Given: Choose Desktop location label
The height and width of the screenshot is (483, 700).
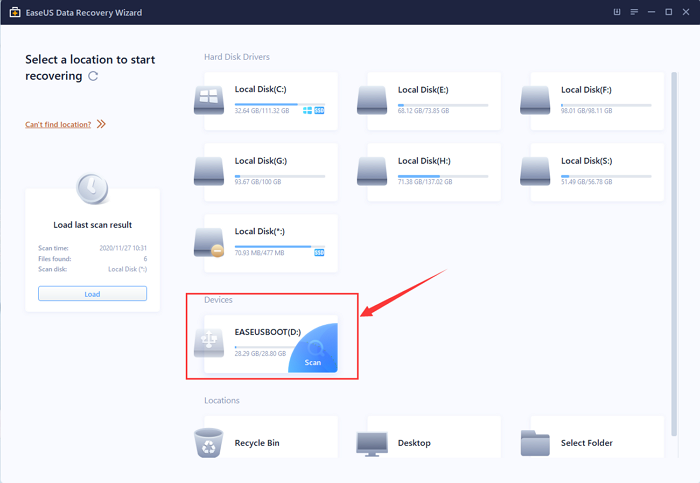Looking at the screenshot, I should (414, 443).
